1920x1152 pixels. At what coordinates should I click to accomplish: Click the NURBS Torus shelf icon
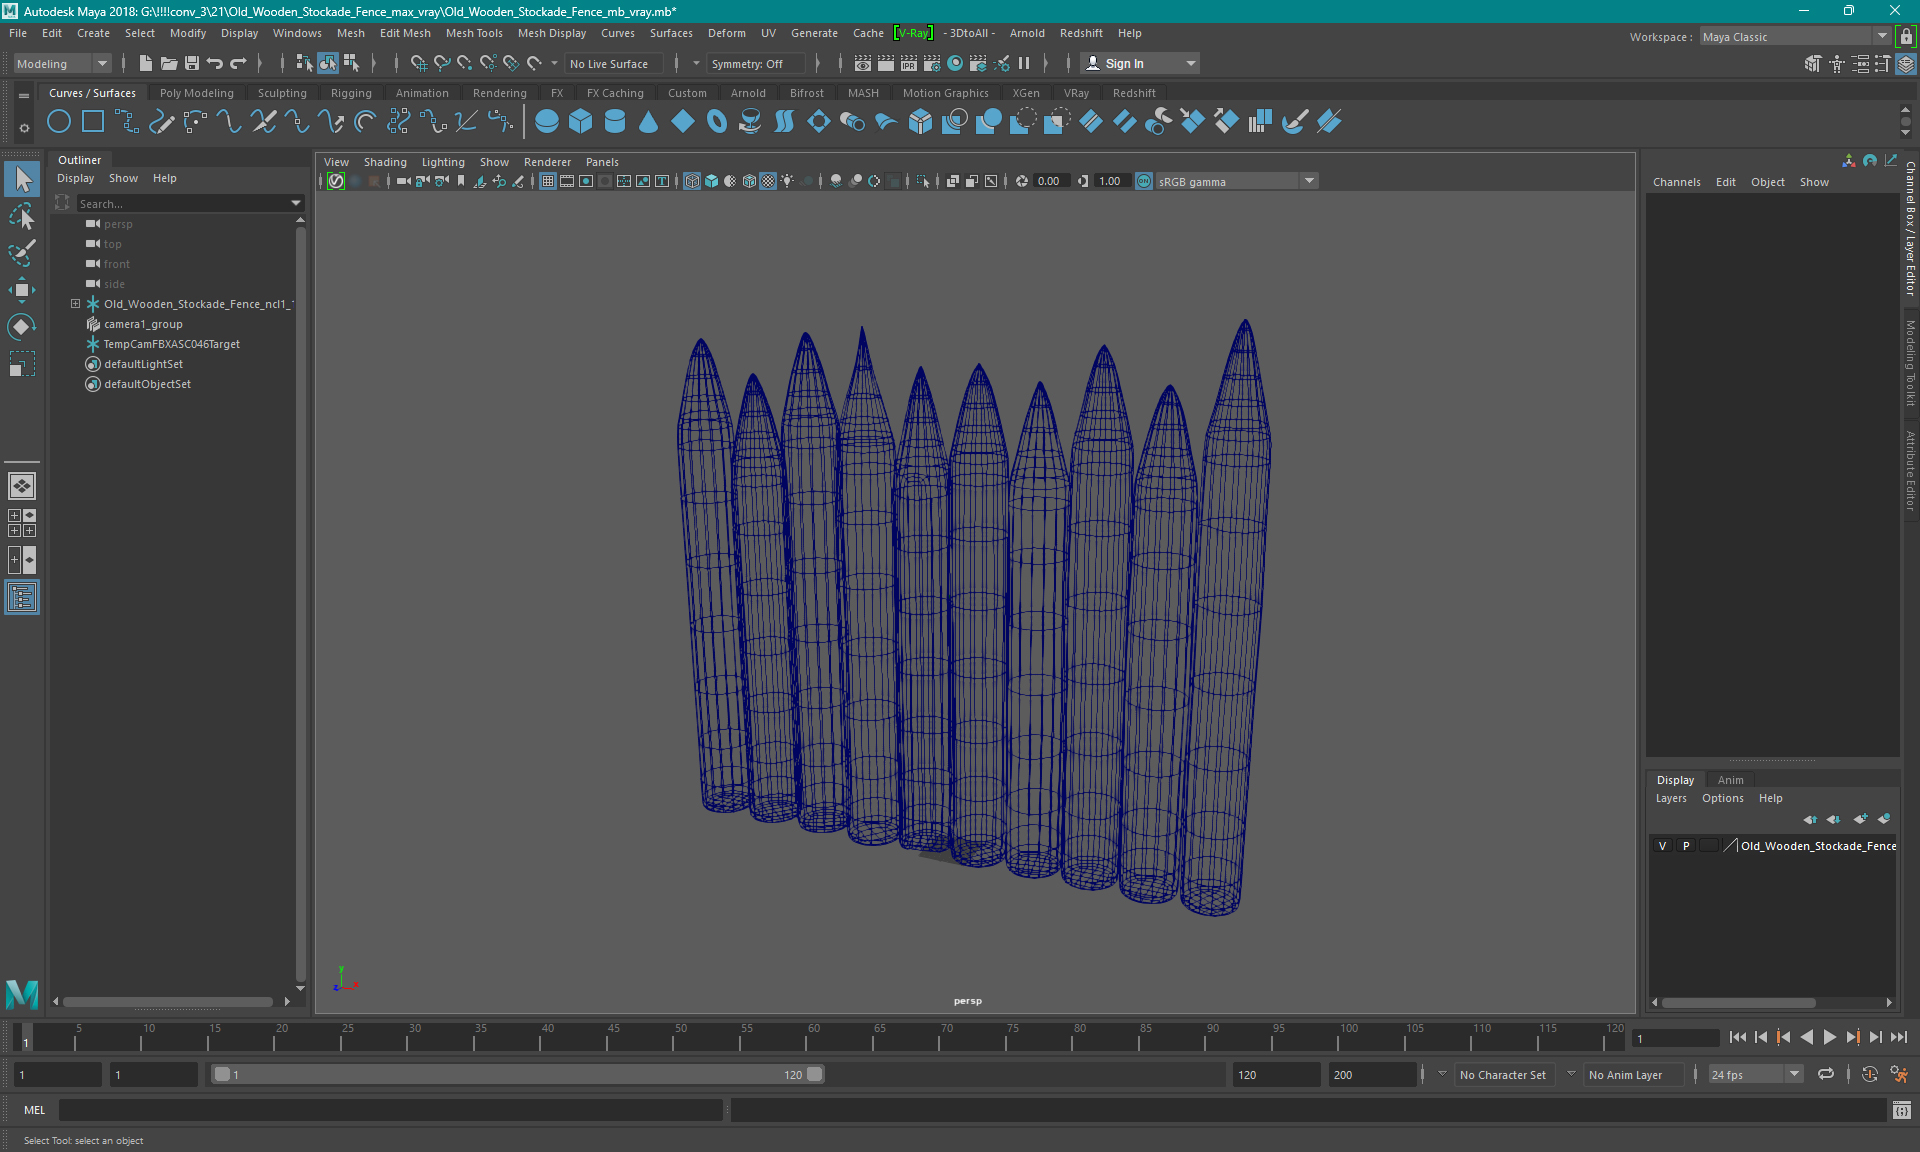pyautogui.click(x=717, y=122)
